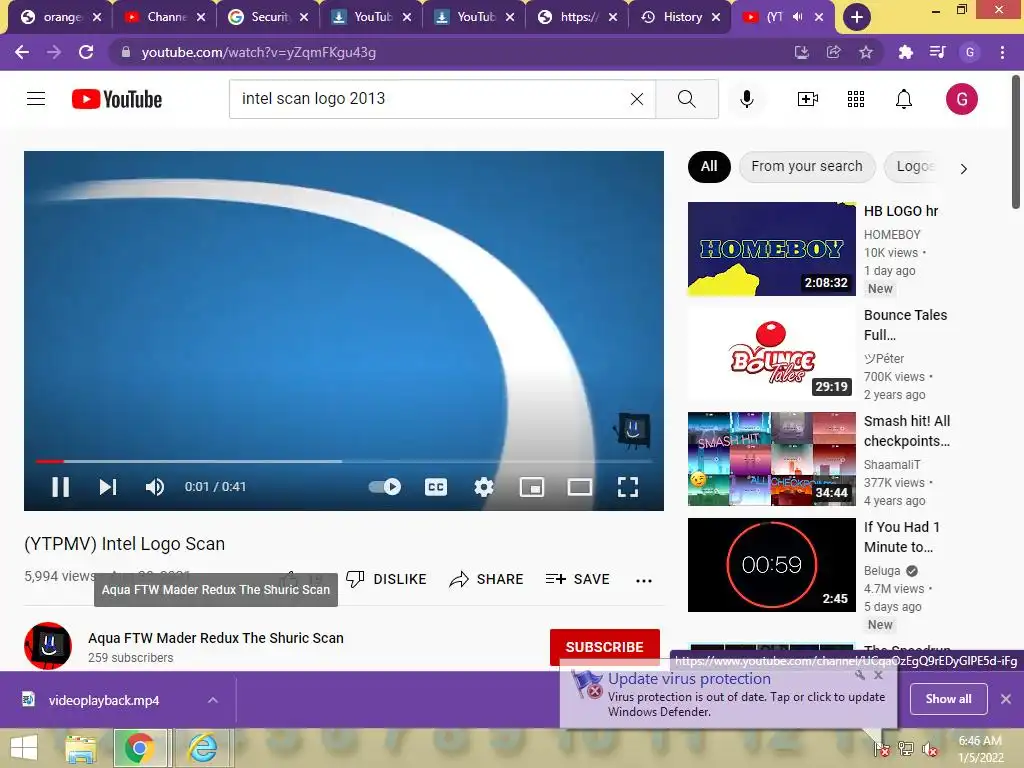The image size is (1024, 768).
Task: Select the From your search chip
Action: click(x=807, y=167)
